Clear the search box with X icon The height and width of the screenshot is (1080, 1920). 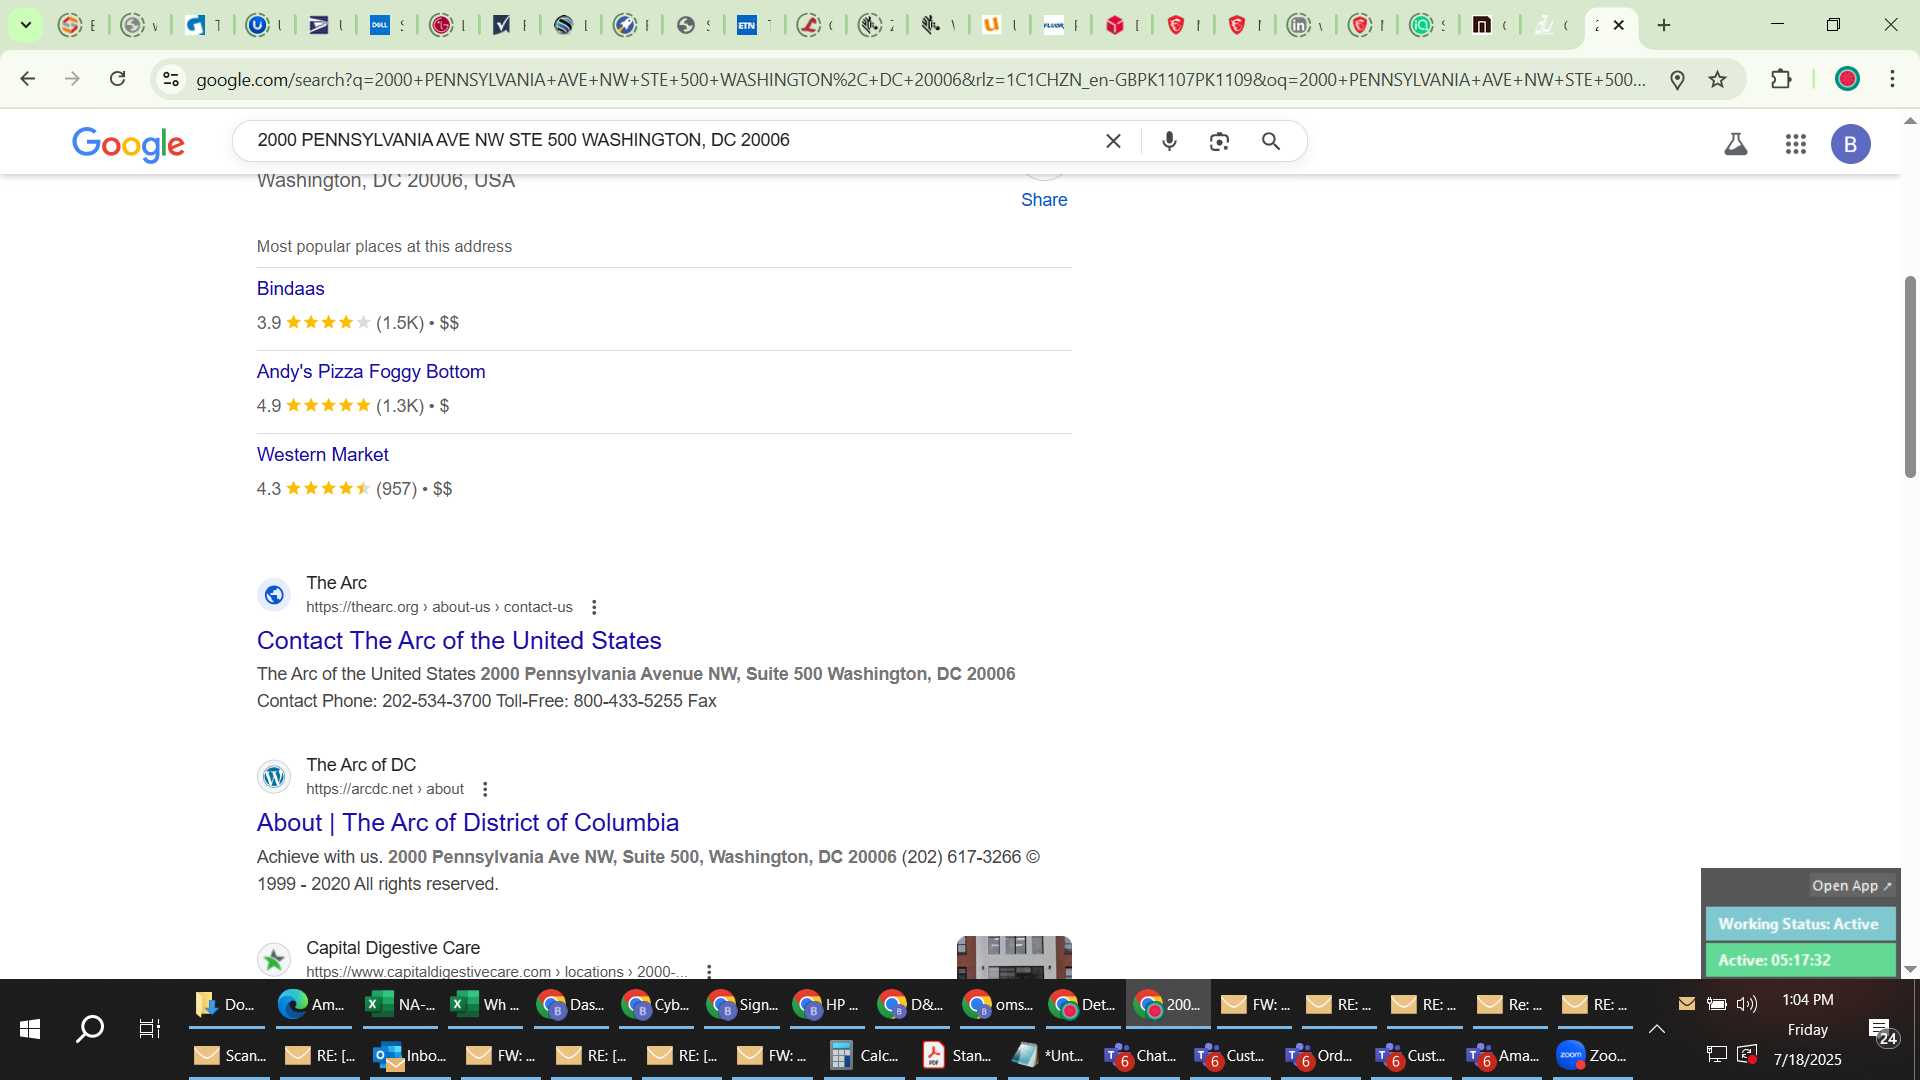pos(1113,142)
